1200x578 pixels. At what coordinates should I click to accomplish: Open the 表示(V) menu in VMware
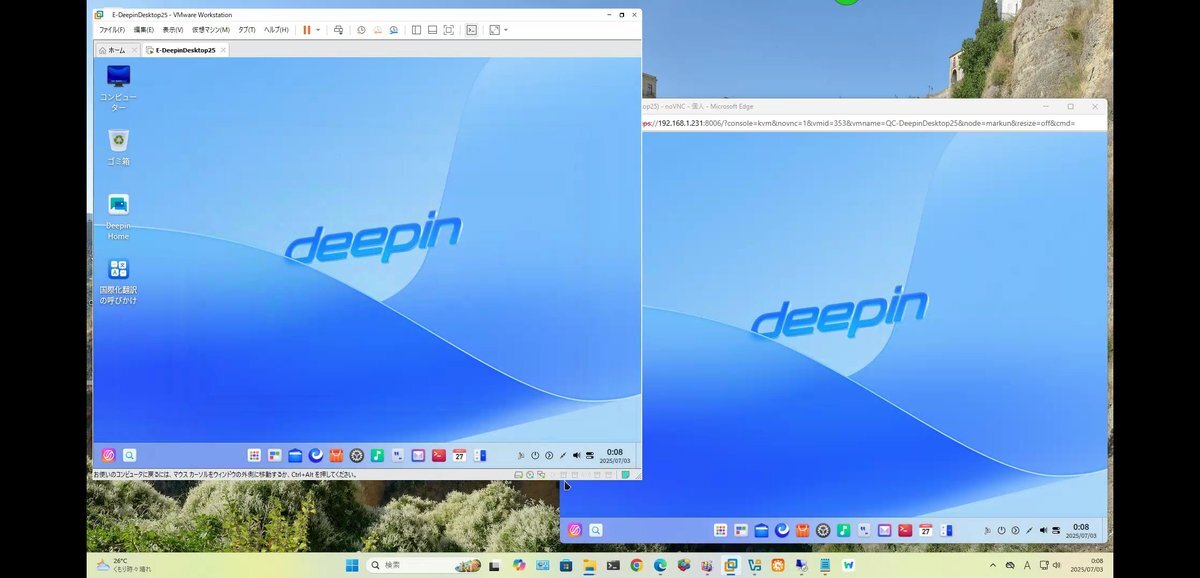173,30
